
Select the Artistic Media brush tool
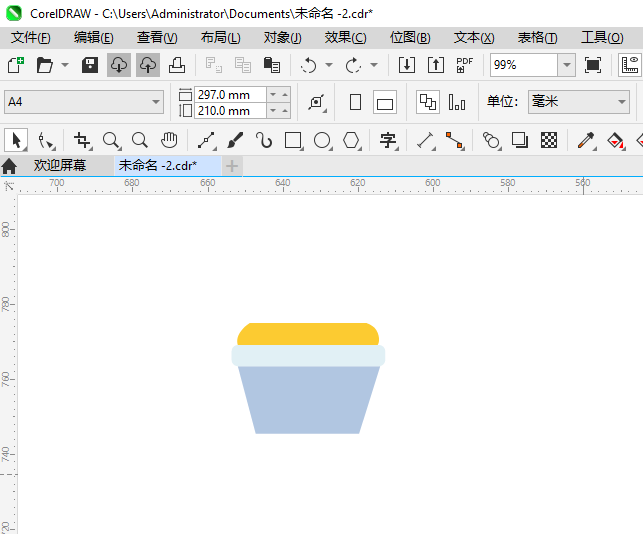(x=235, y=141)
